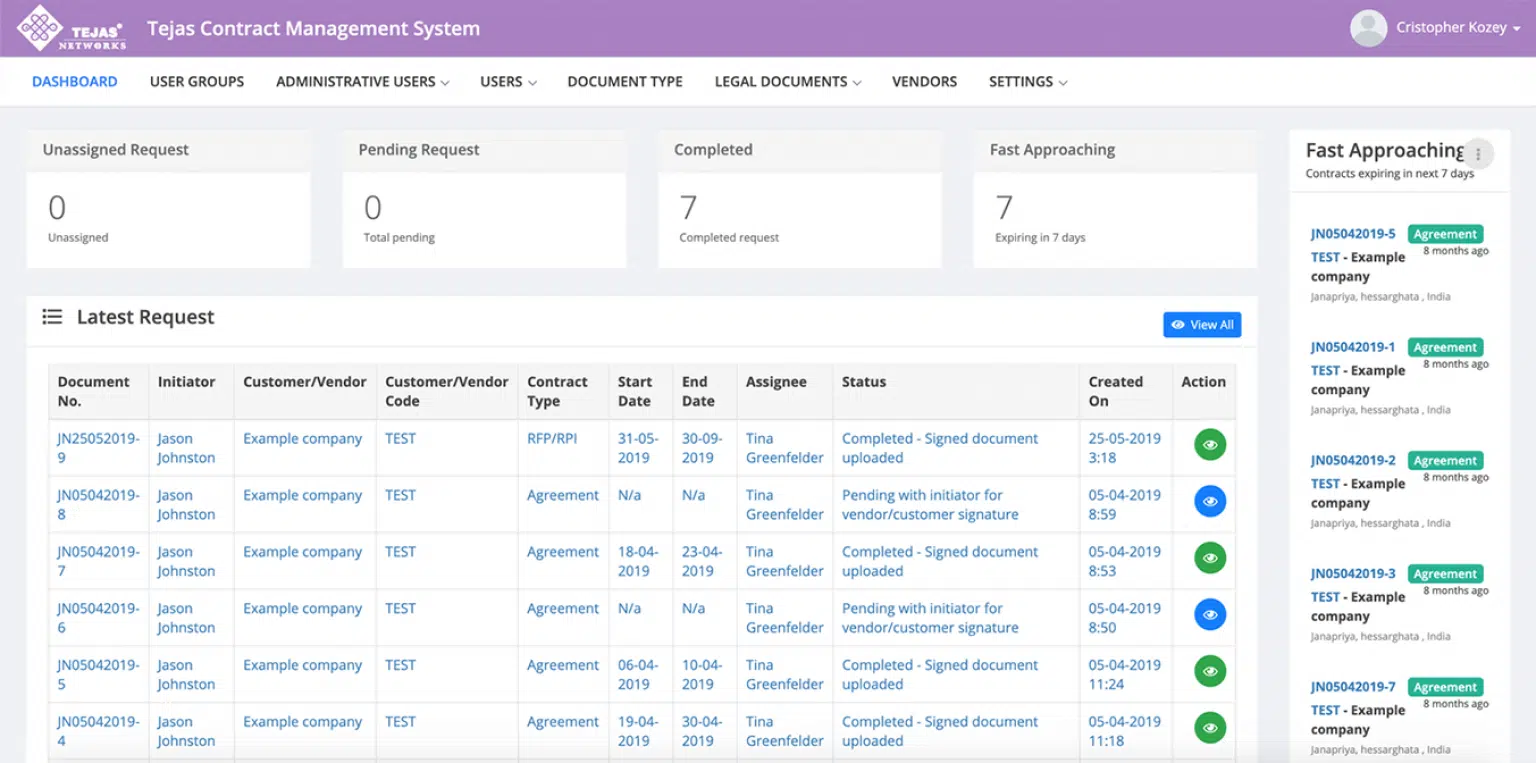1536x763 pixels.
Task: Click the View All button
Action: point(1202,324)
